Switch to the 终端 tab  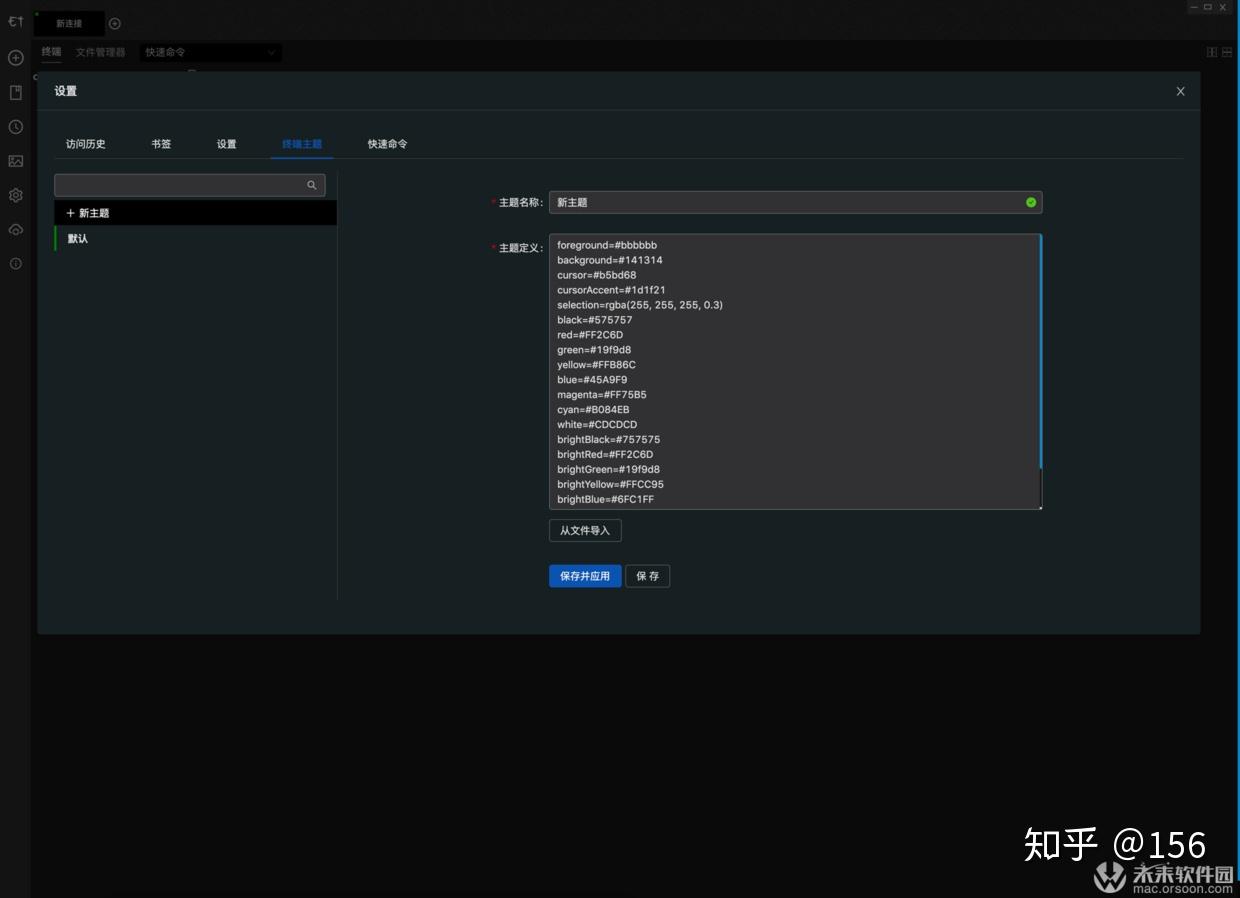pos(51,52)
